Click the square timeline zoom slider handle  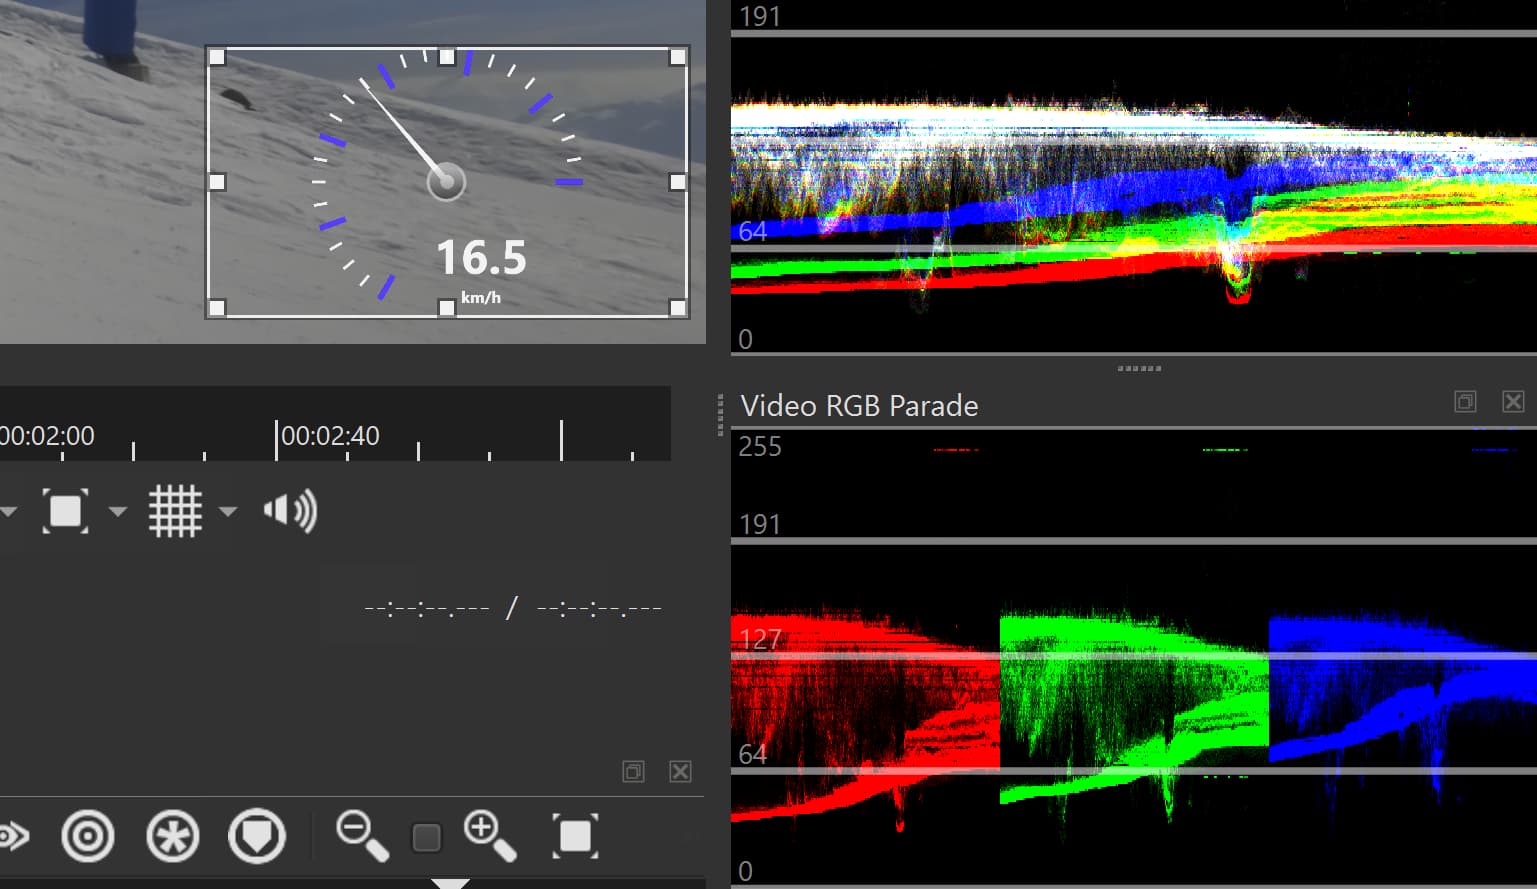427,837
